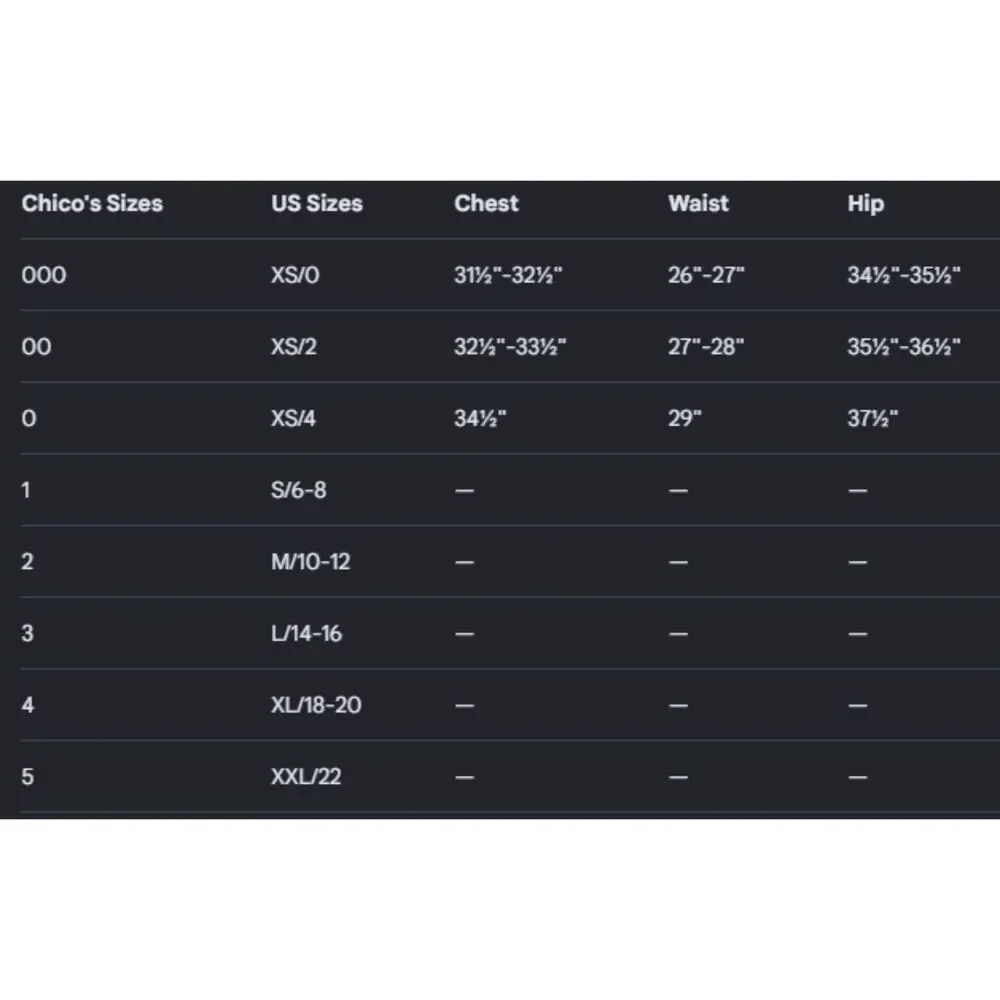Click the Chest column header
The image size is (1000, 1000).
[x=486, y=203]
